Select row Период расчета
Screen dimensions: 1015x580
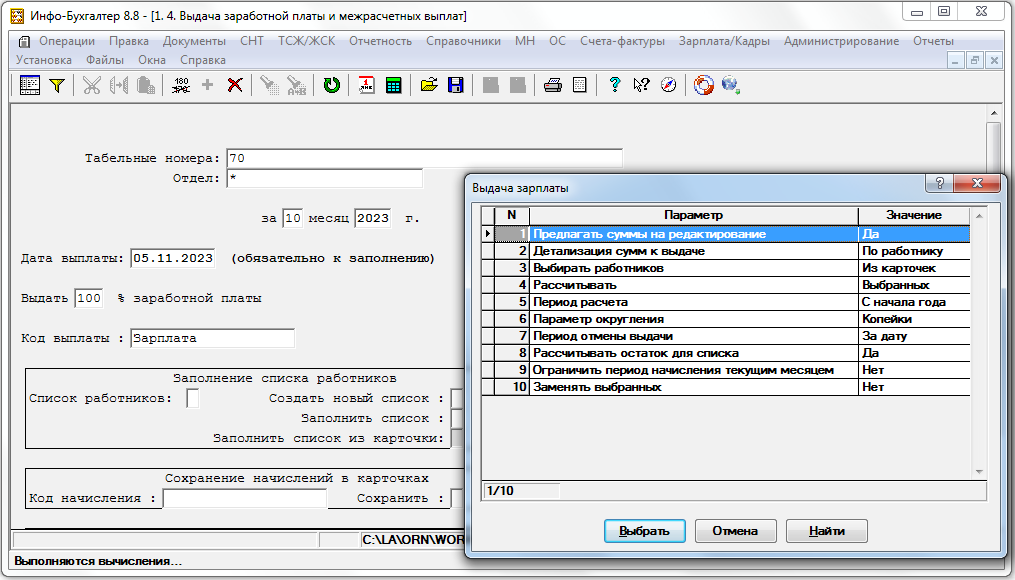point(726,302)
